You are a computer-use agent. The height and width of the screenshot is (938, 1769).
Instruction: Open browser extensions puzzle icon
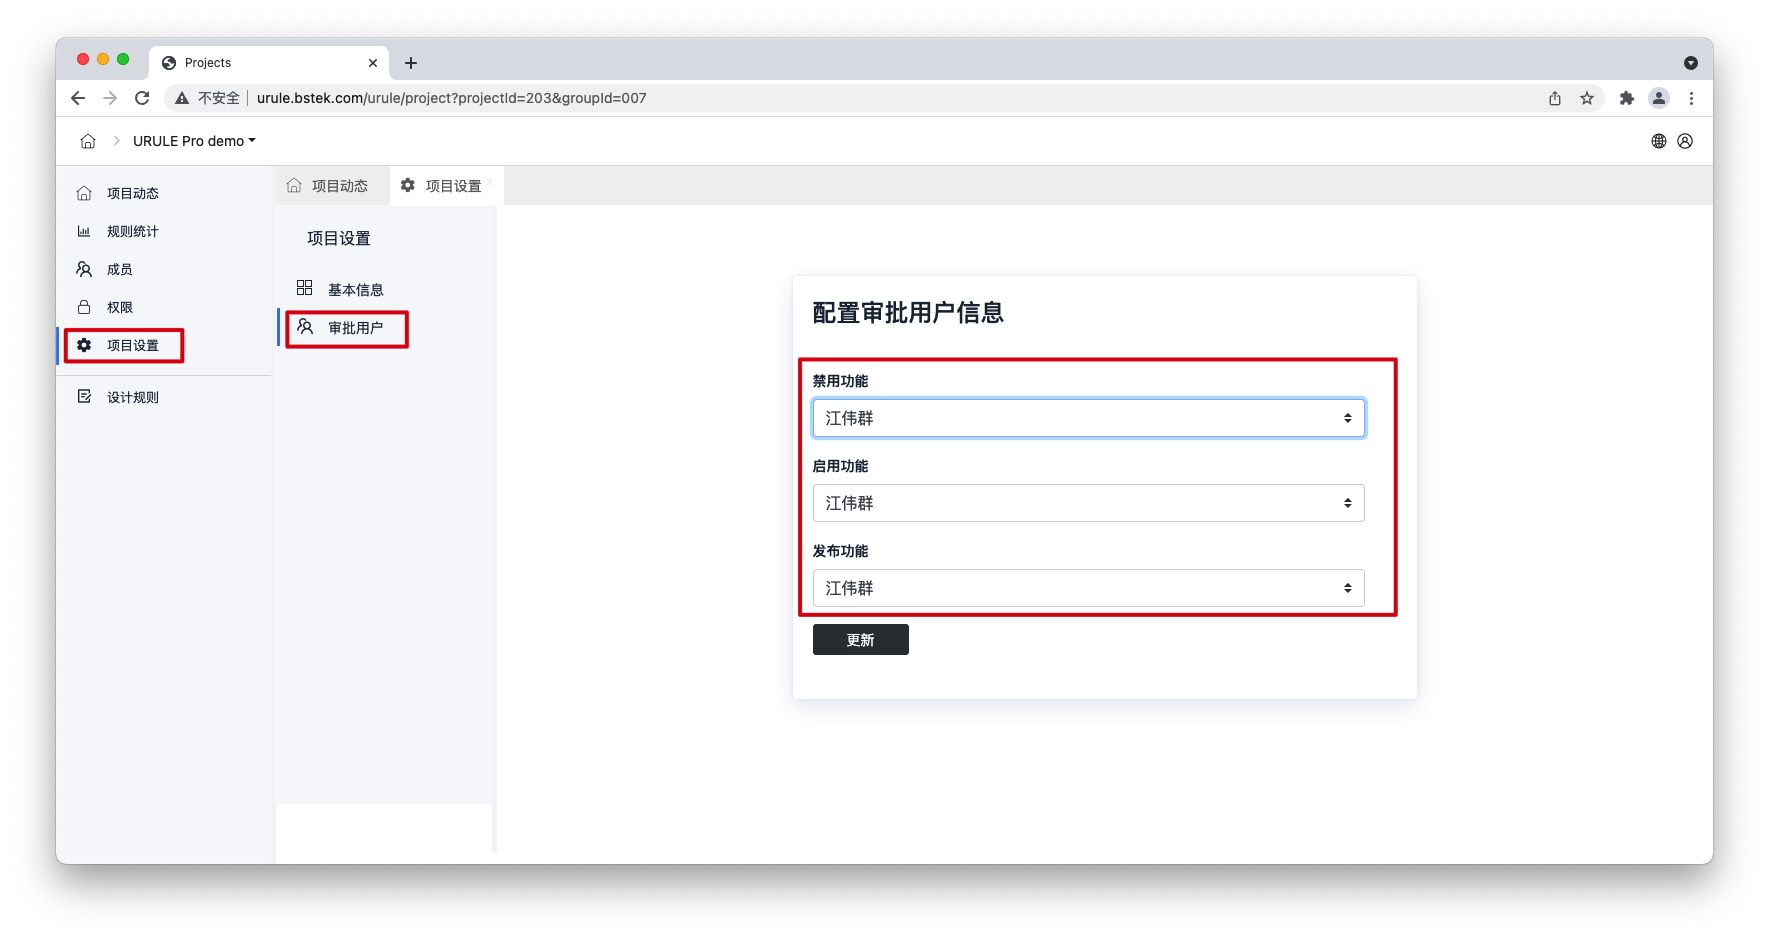click(x=1627, y=98)
